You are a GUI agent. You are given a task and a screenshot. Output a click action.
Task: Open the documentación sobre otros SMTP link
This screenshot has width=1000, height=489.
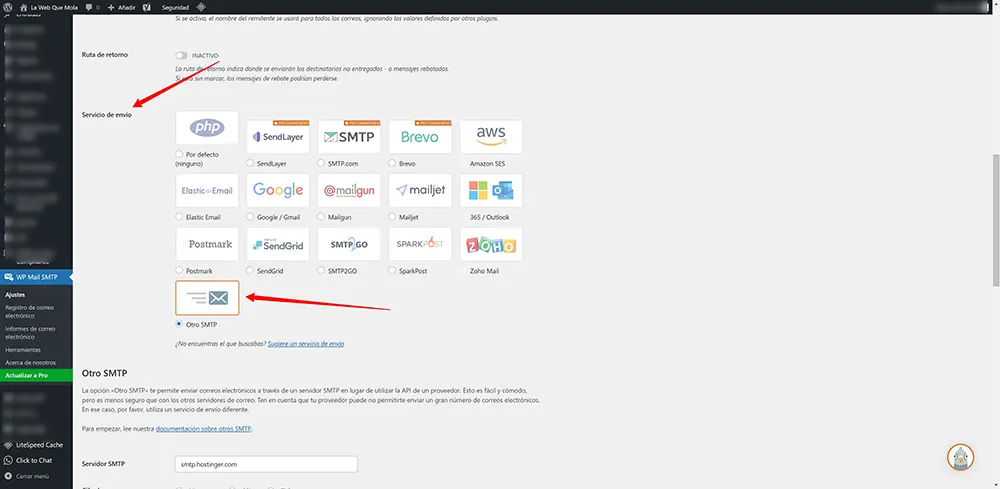pyautogui.click(x=203, y=428)
